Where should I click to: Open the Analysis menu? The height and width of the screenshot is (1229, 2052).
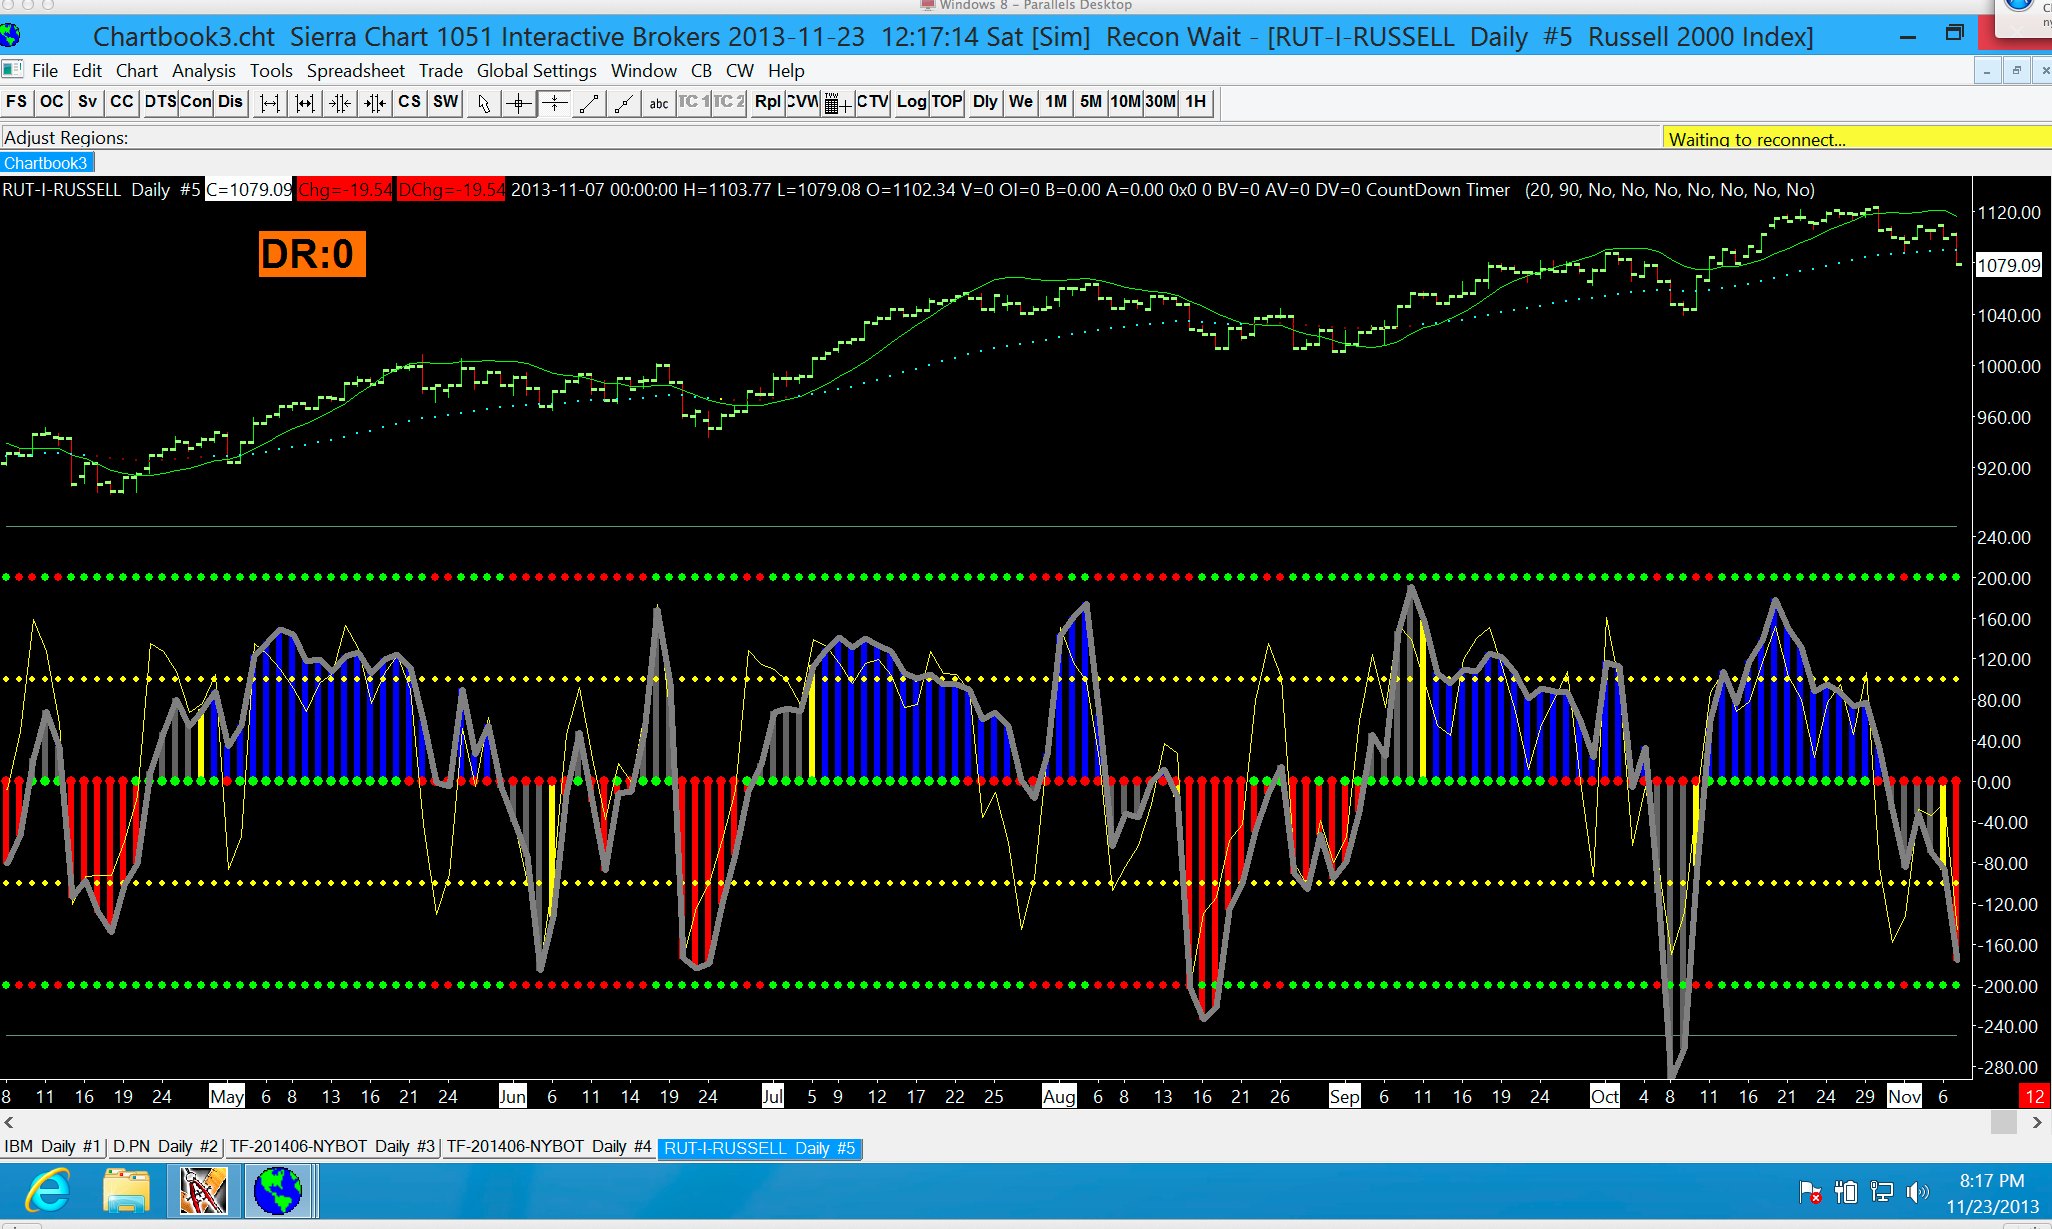[203, 71]
